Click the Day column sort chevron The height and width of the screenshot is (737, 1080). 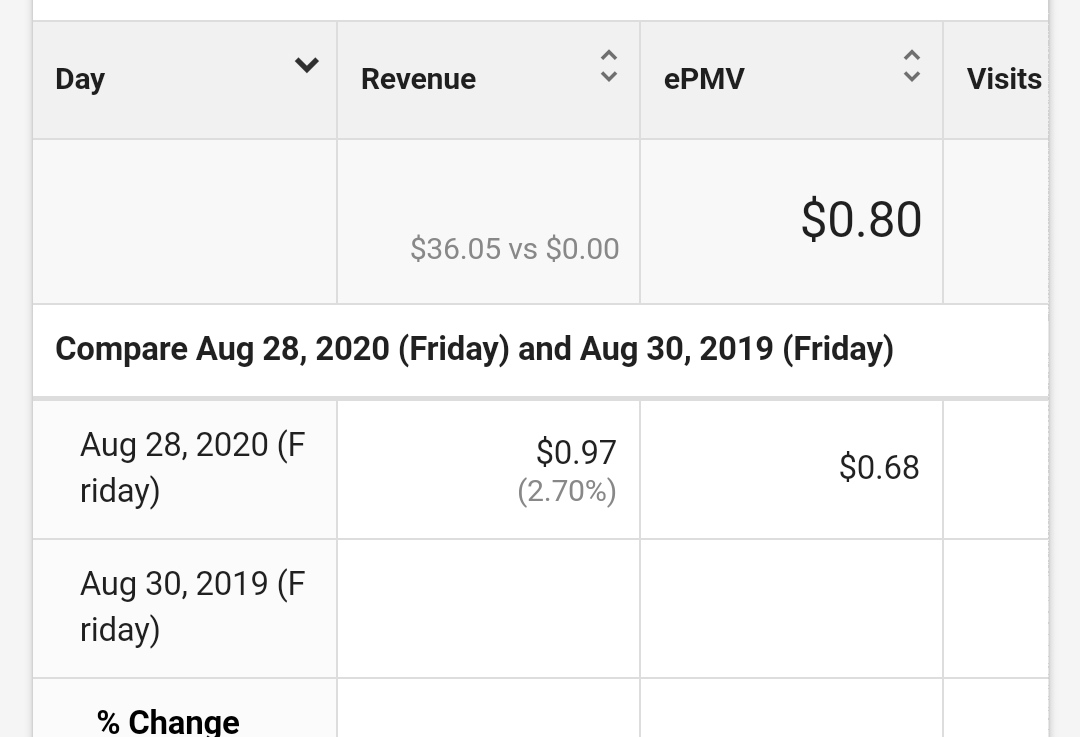coord(307,65)
